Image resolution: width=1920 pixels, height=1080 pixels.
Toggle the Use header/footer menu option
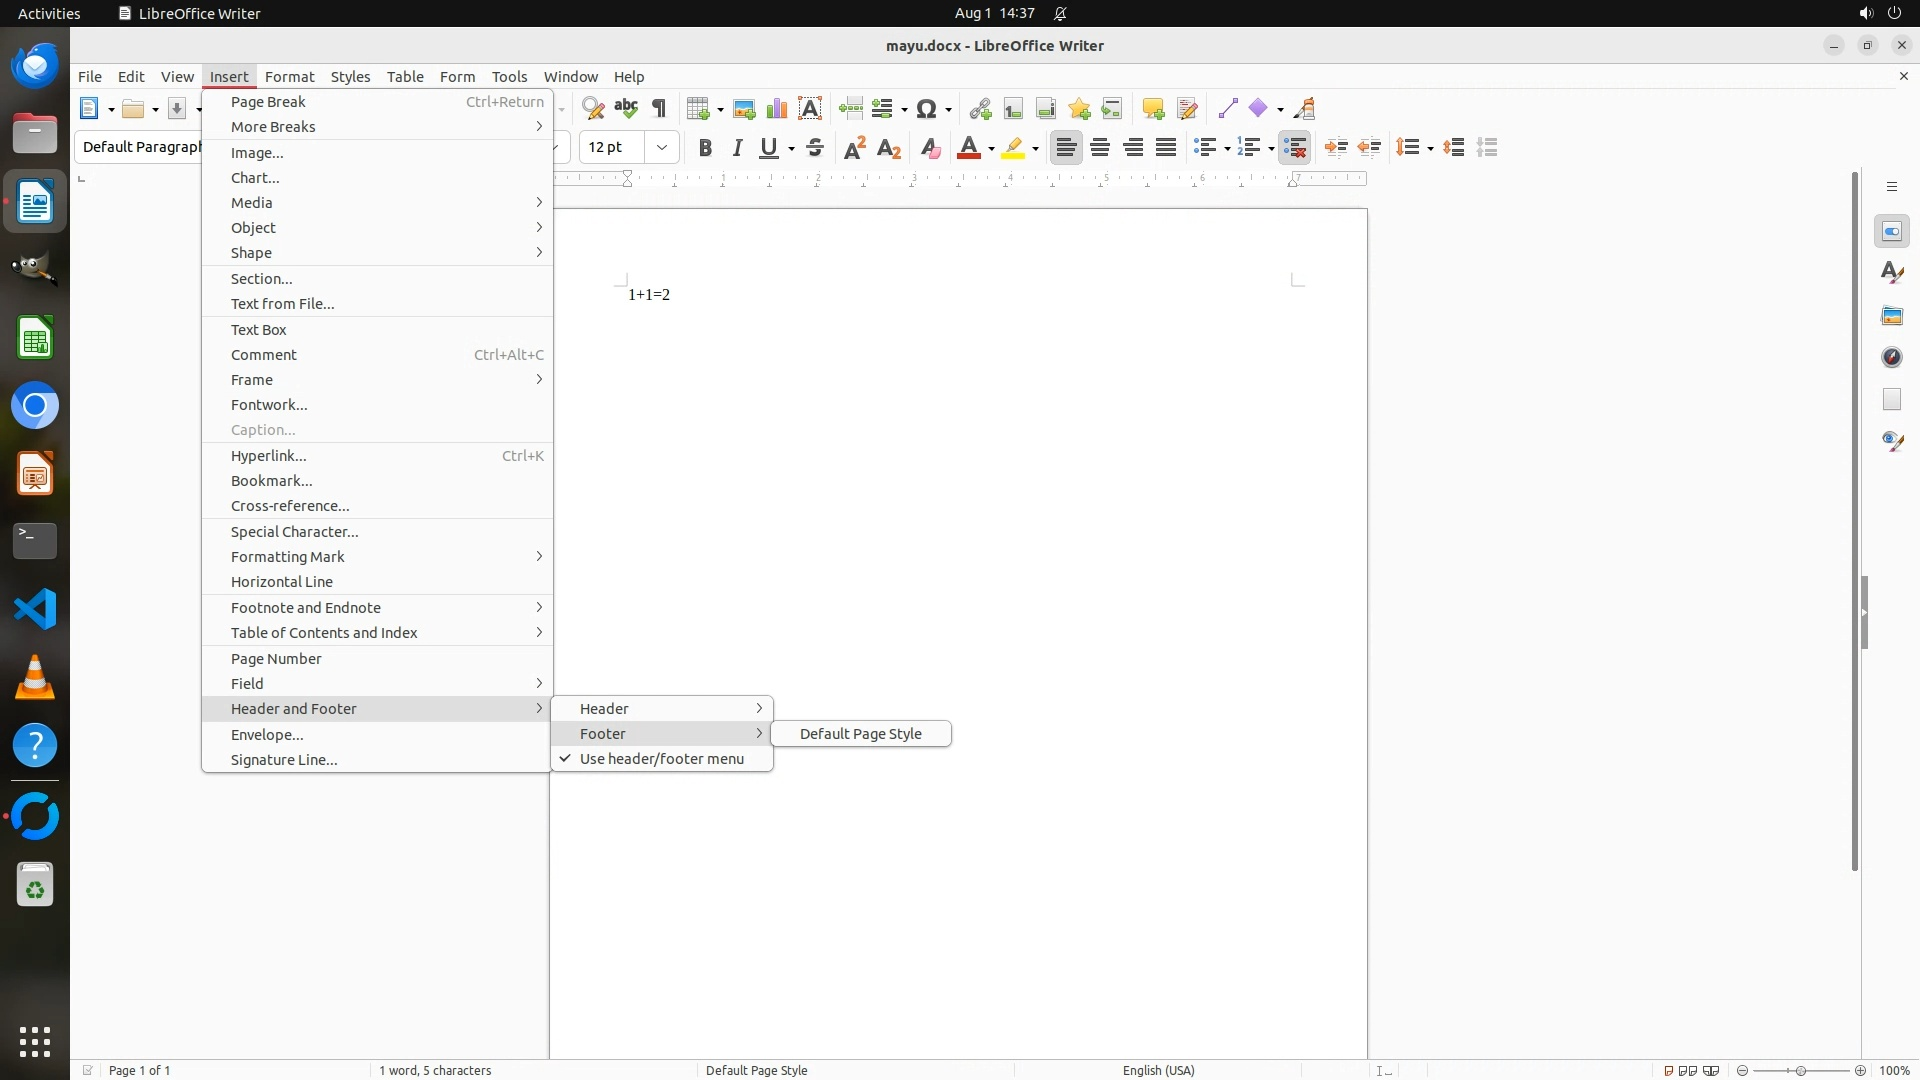click(x=662, y=759)
